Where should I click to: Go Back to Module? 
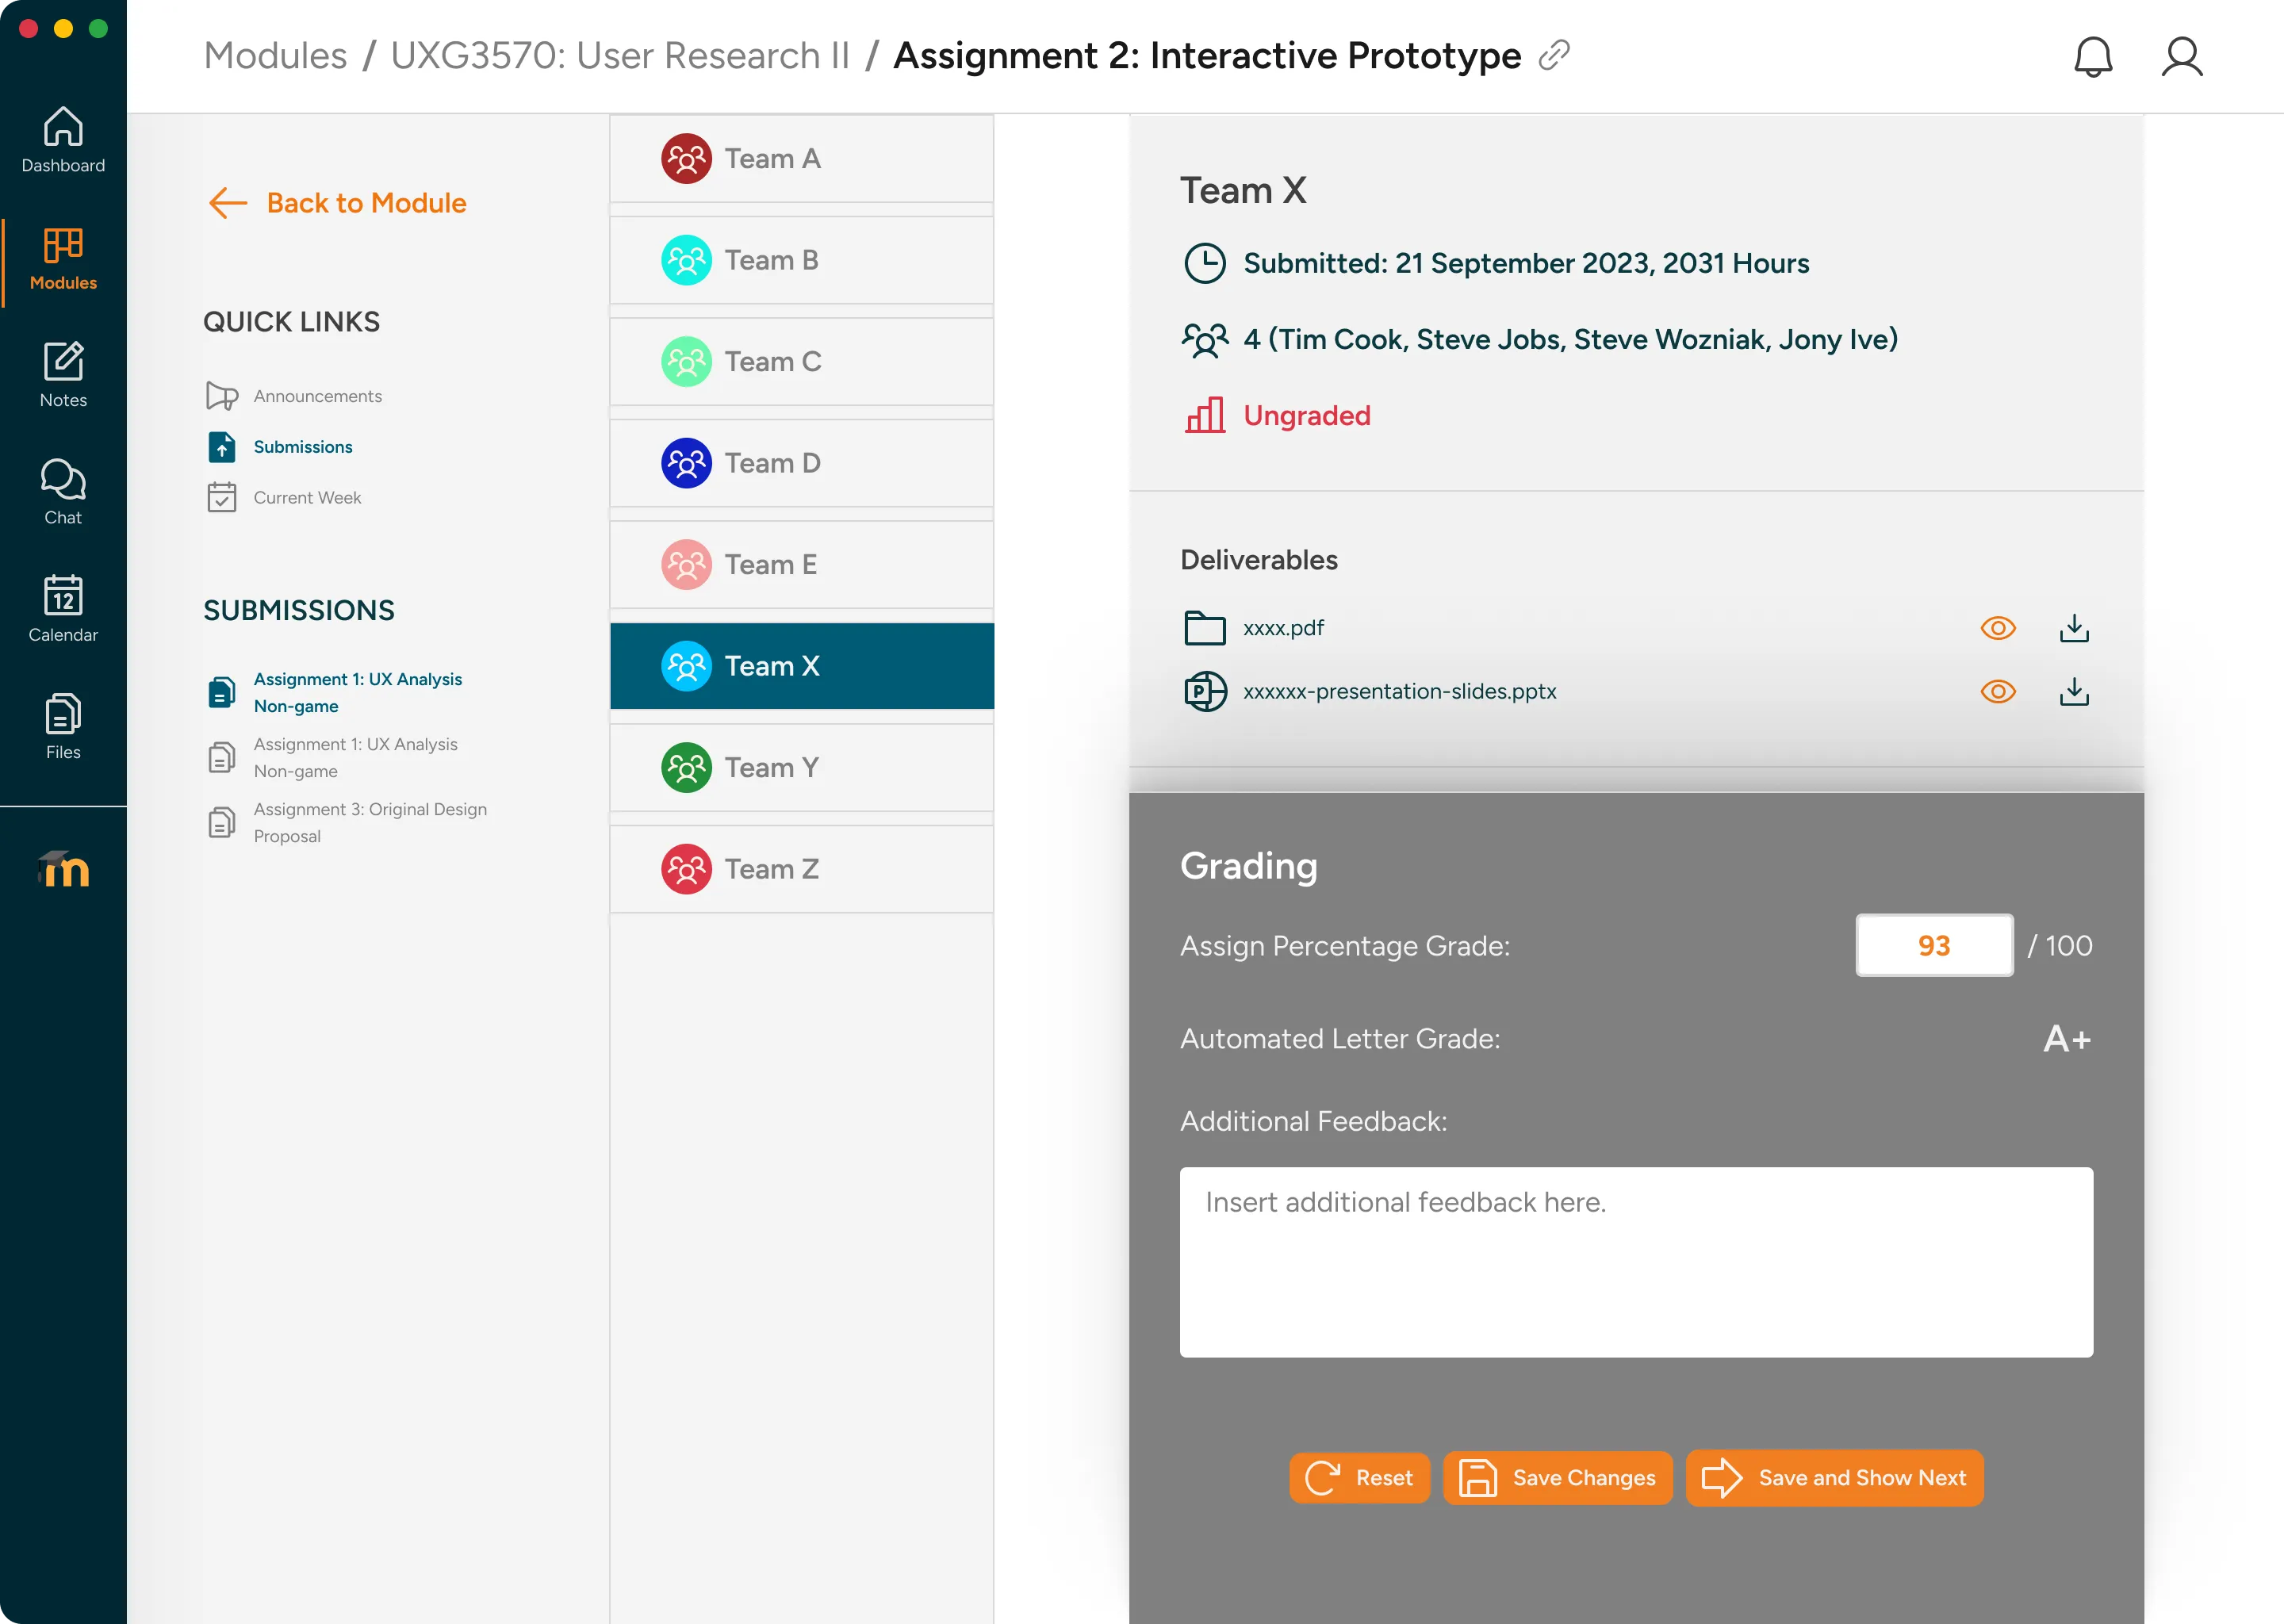coord(366,203)
